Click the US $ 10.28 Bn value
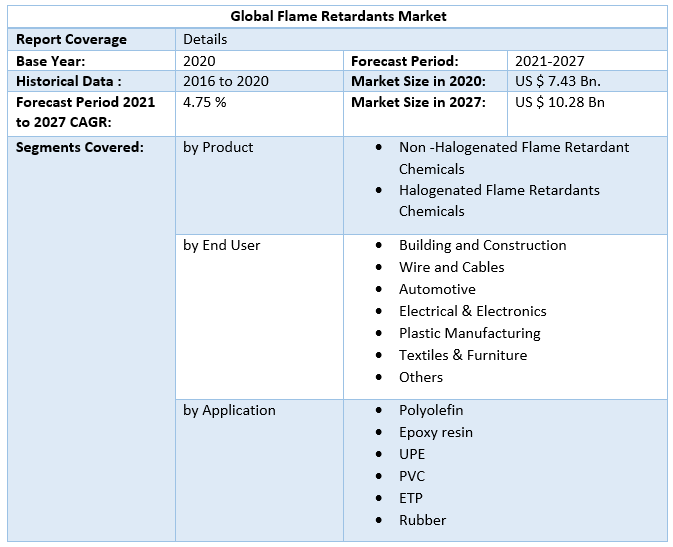Screen dimensions: 673x547 [x=559, y=102]
